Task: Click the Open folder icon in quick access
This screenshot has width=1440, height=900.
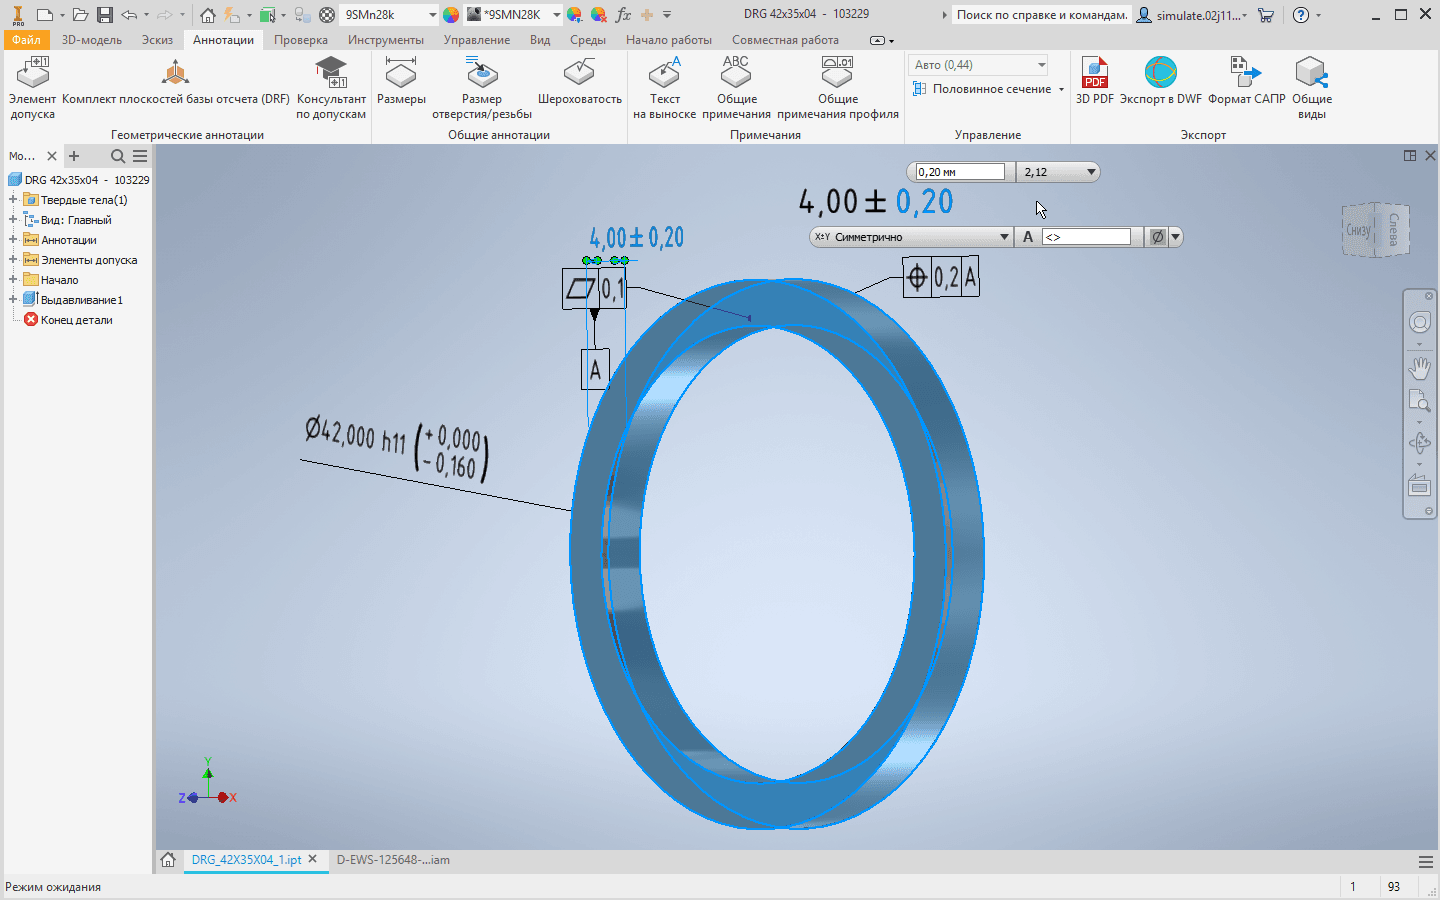Action: coord(81,15)
